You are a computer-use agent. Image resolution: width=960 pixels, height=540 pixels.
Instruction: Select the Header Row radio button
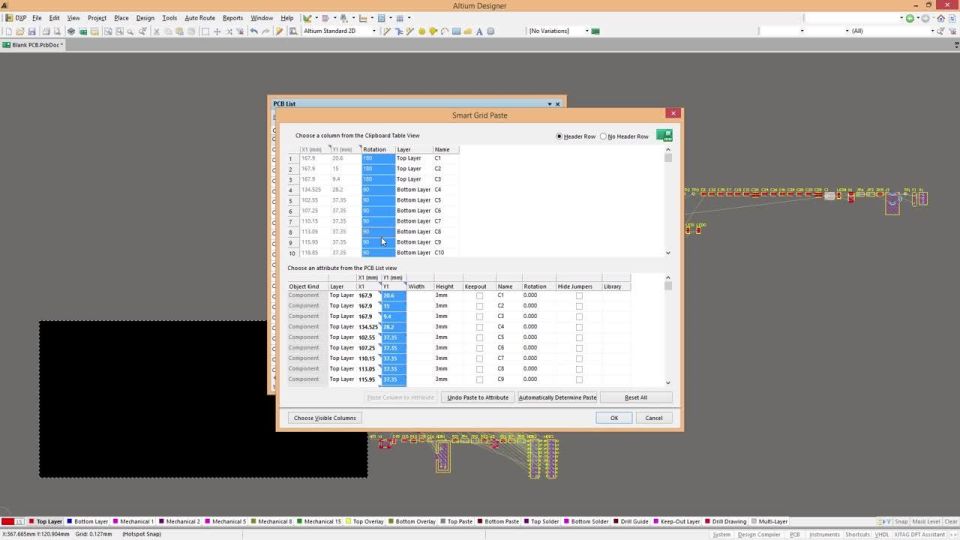559,137
